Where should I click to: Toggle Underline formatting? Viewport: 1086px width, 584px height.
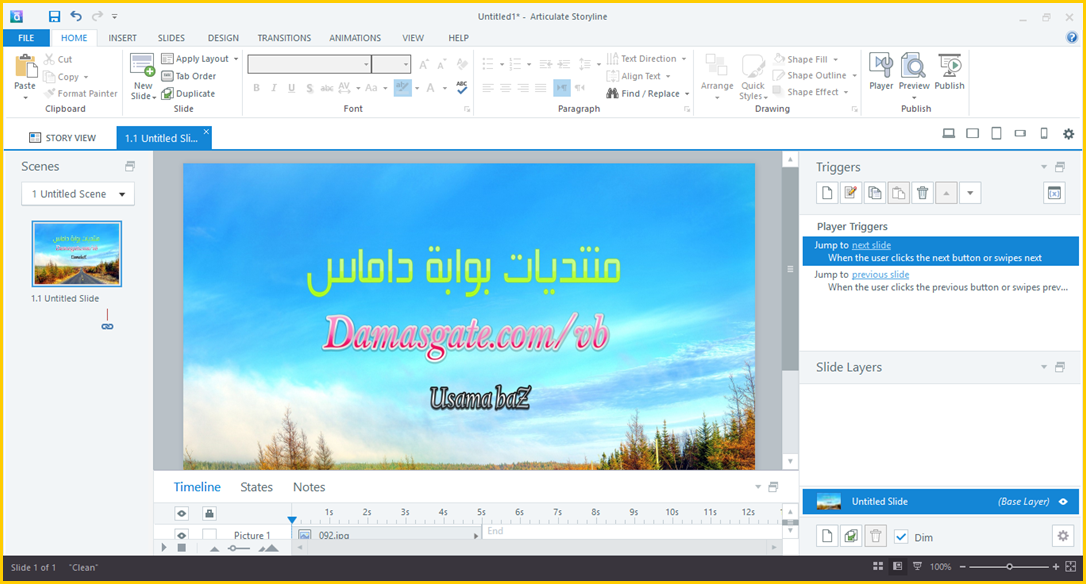(x=292, y=88)
